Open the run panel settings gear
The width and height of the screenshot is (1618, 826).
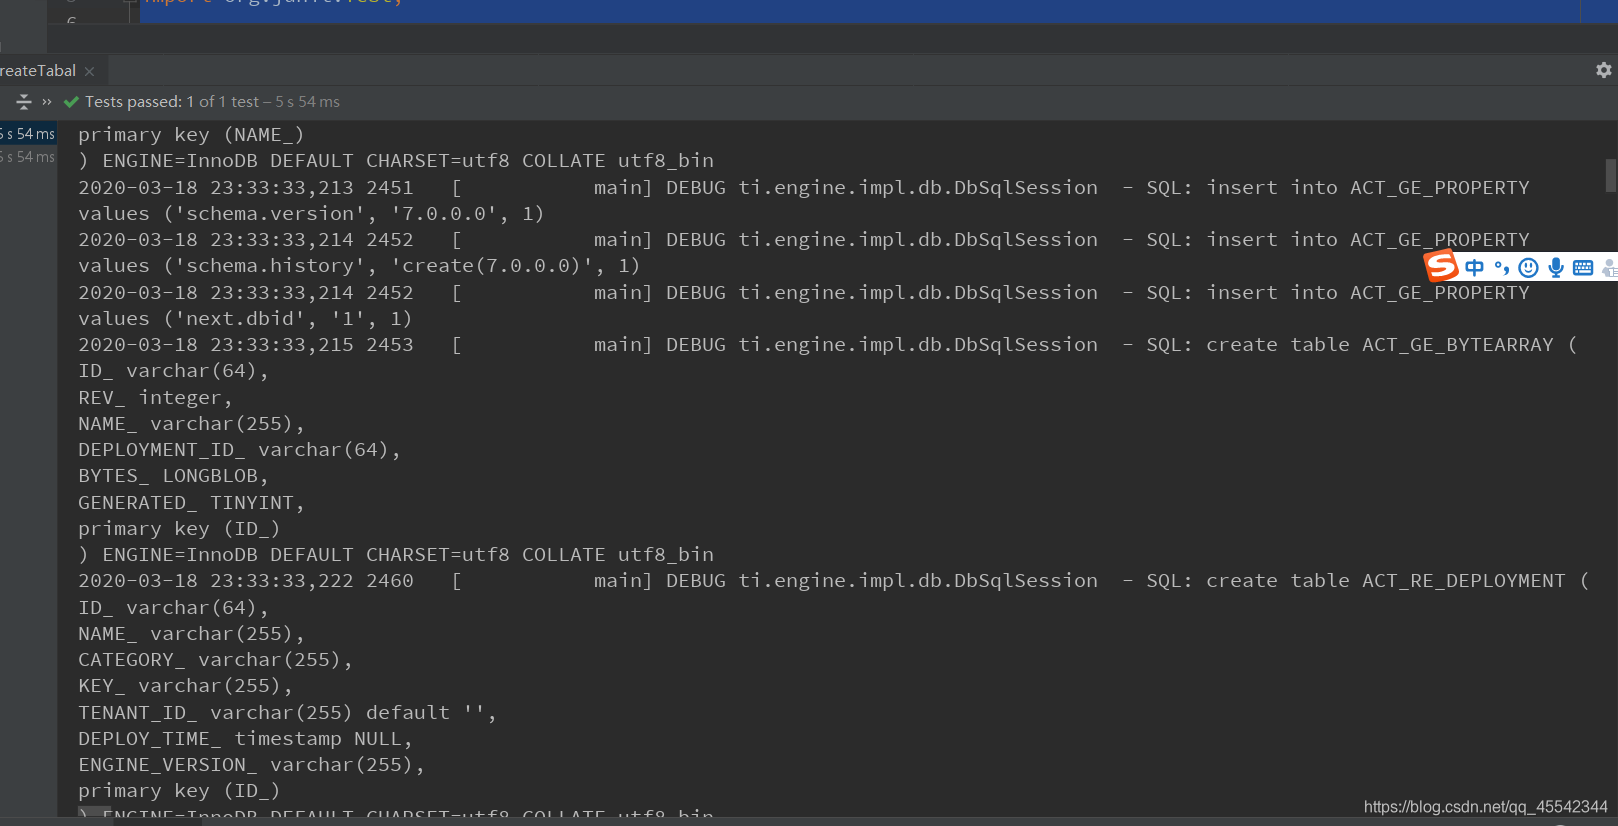(1603, 70)
